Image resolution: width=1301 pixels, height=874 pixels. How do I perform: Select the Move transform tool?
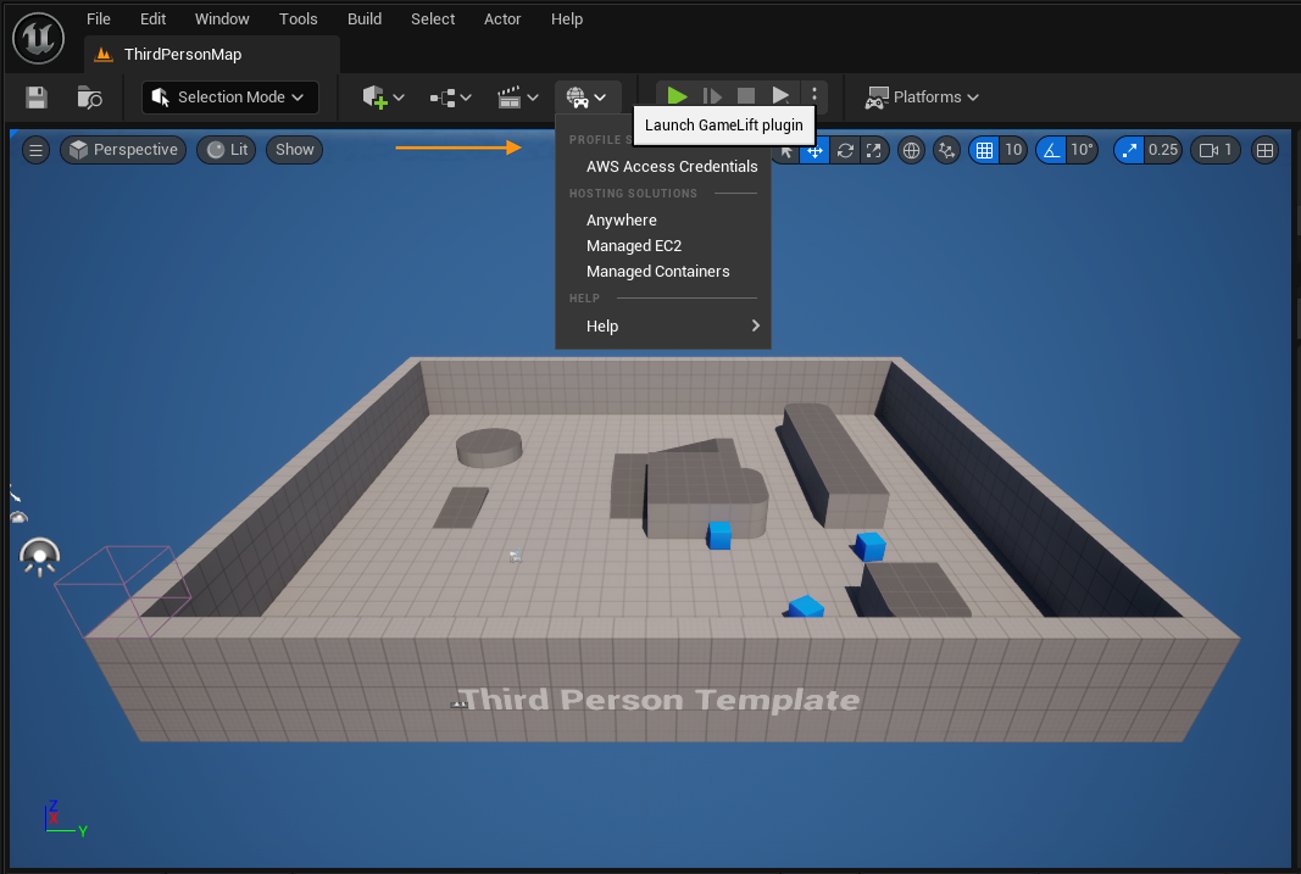815,150
